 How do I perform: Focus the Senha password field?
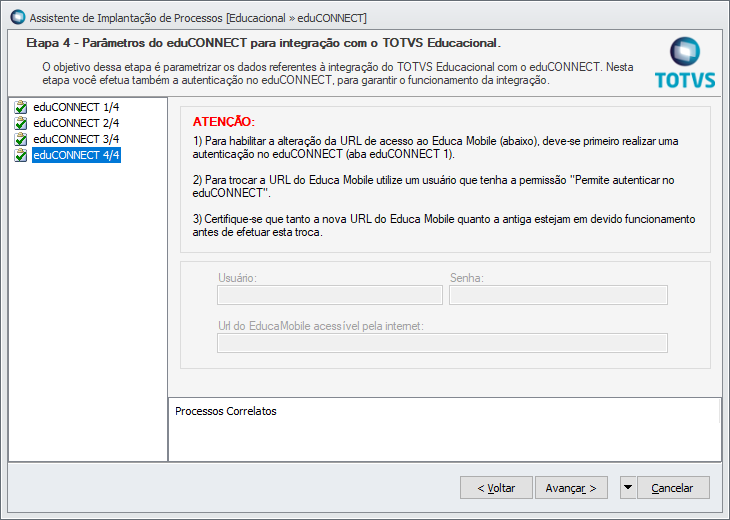[x=558, y=295]
